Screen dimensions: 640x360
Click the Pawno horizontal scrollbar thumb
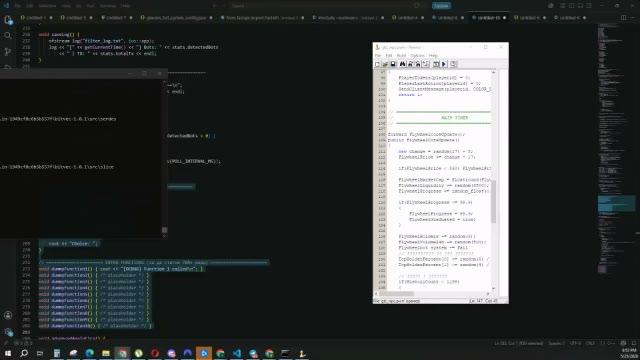point(396,293)
